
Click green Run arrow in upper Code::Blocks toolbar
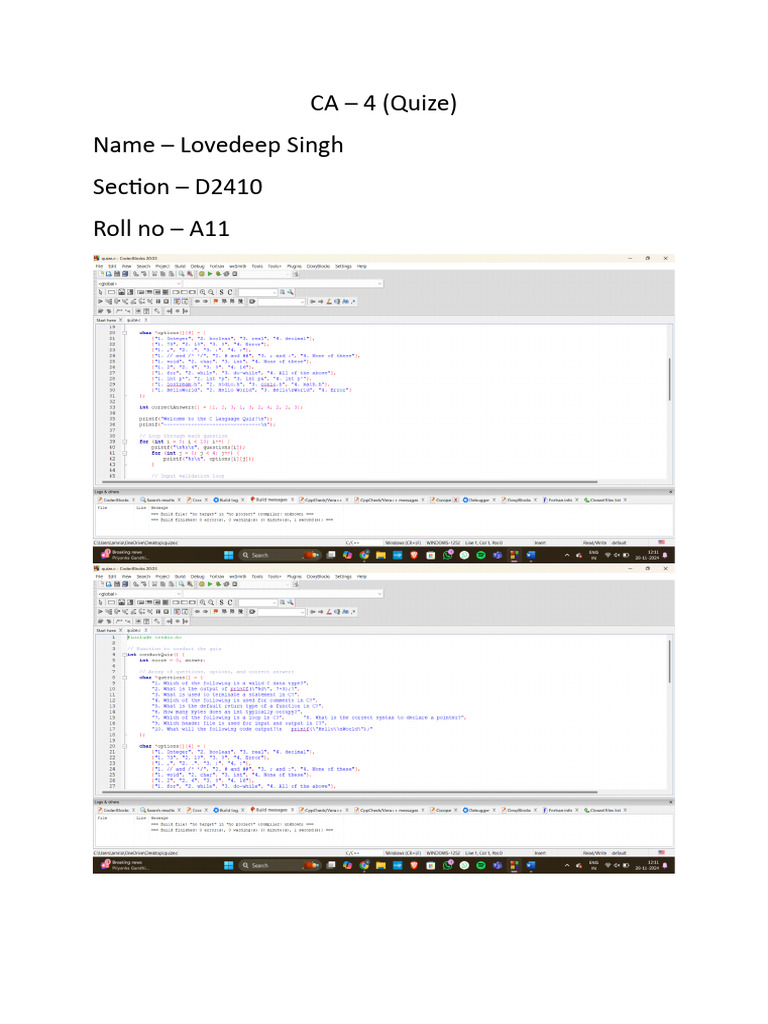[x=210, y=274]
